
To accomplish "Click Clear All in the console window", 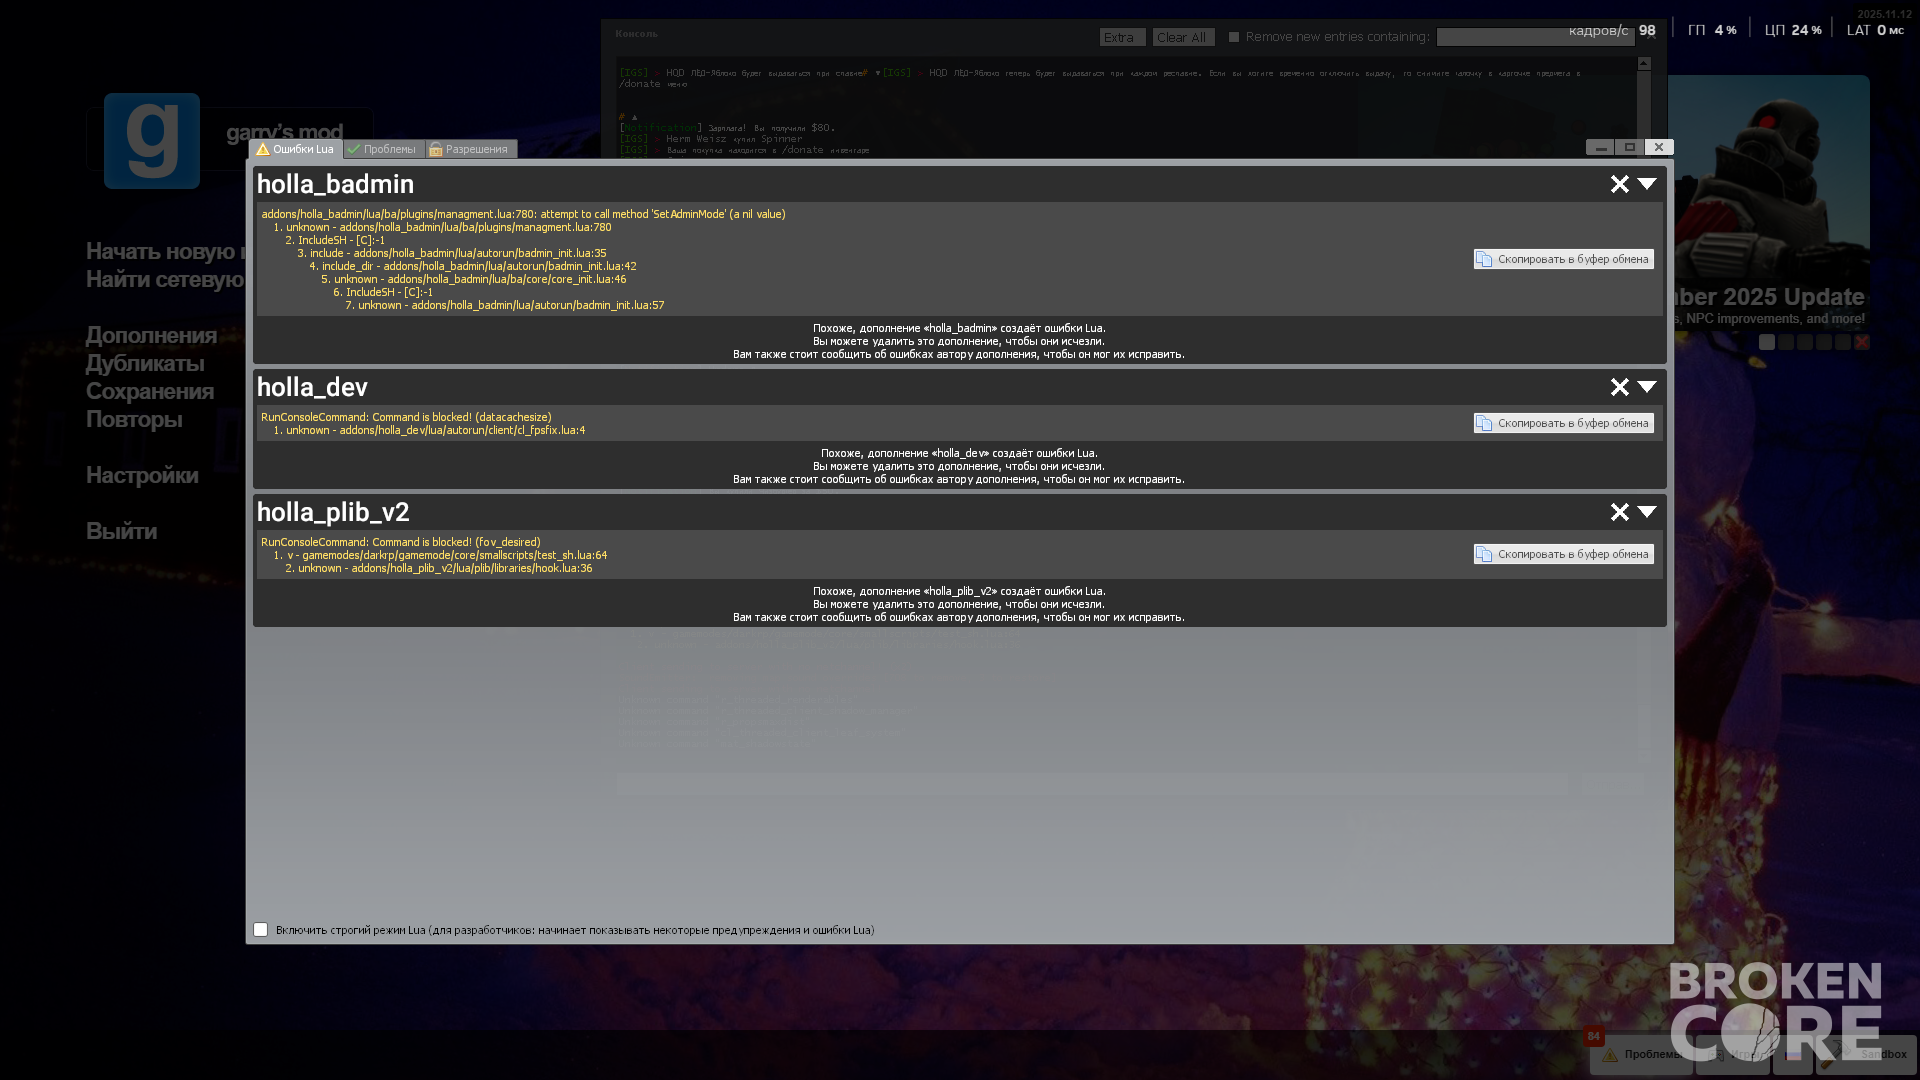I will point(1183,37).
